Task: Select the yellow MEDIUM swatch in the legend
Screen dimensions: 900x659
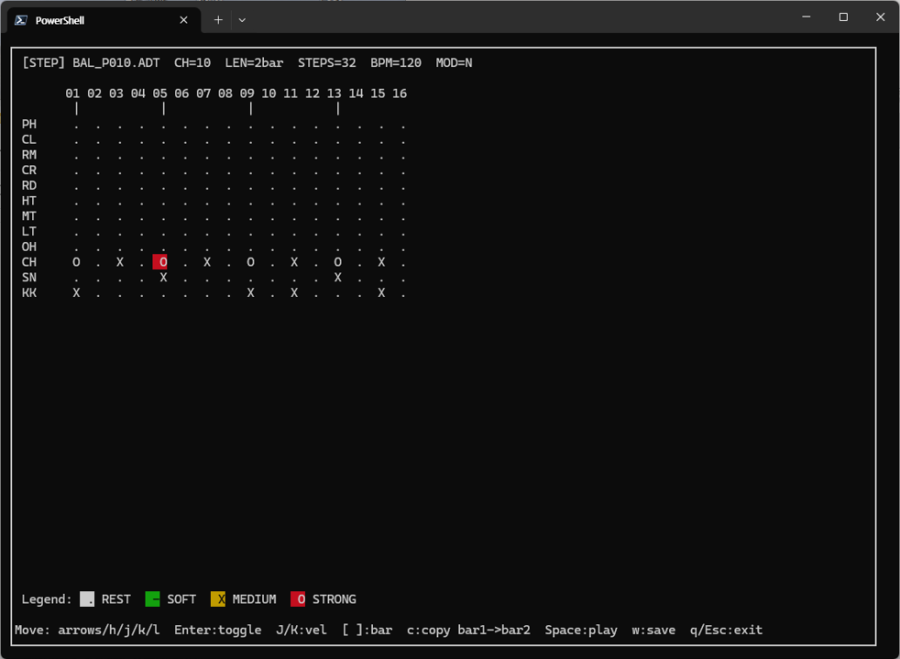Action: point(218,598)
